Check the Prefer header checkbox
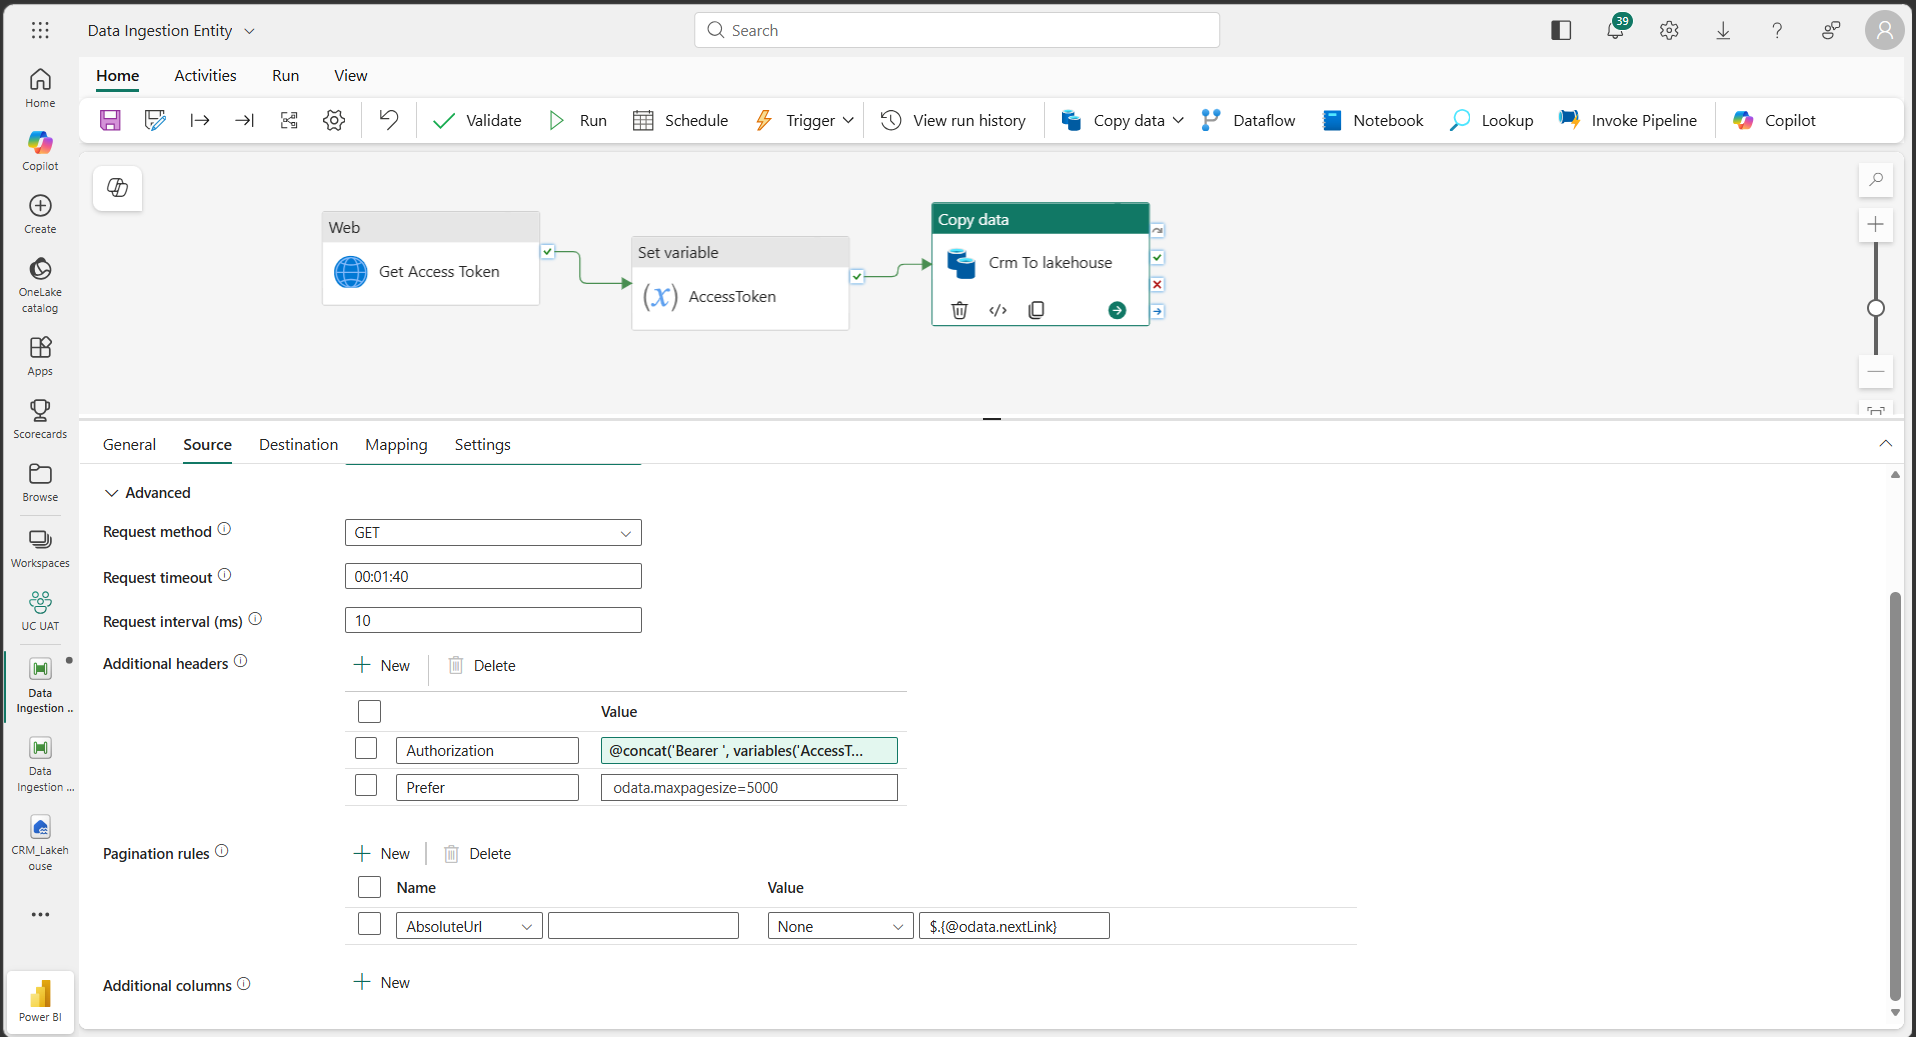The height and width of the screenshot is (1037, 1916). click(366, 785)
